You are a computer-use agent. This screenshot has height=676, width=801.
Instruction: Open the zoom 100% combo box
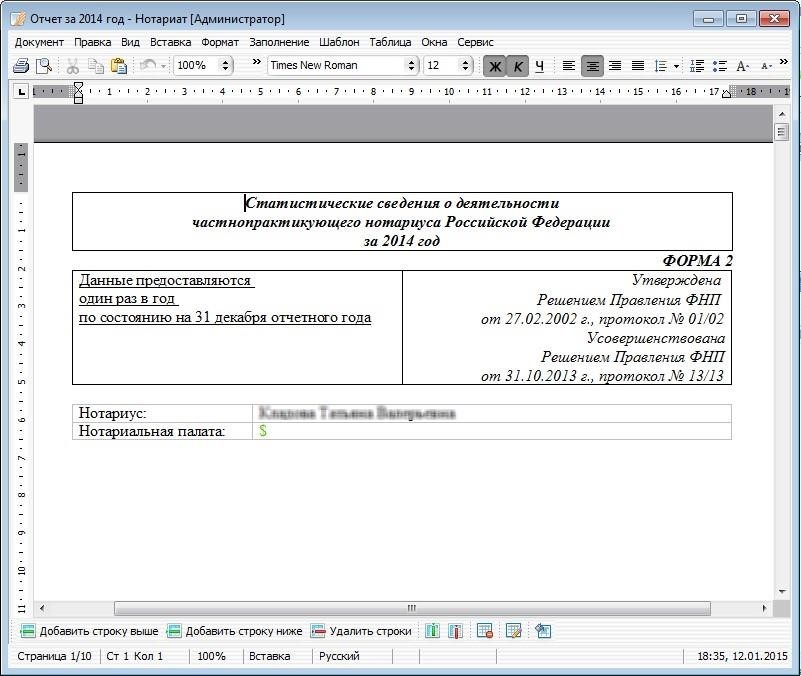(x=203, y=65)
